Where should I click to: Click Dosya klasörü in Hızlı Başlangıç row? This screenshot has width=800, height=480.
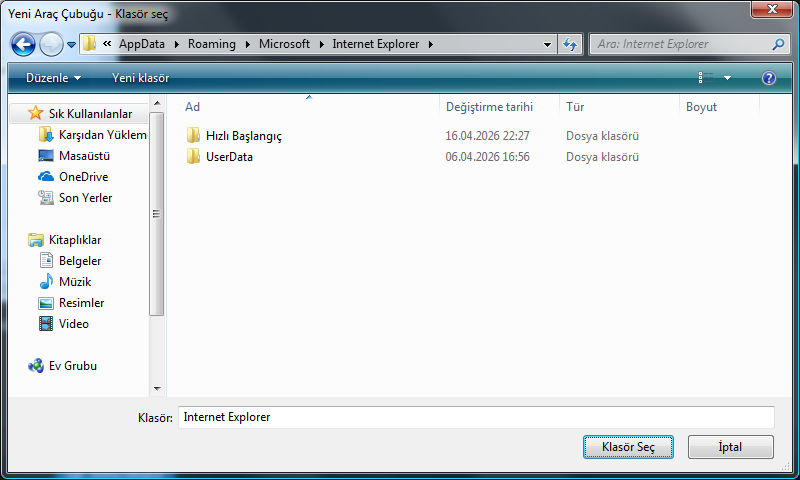[x=602, y=136]
